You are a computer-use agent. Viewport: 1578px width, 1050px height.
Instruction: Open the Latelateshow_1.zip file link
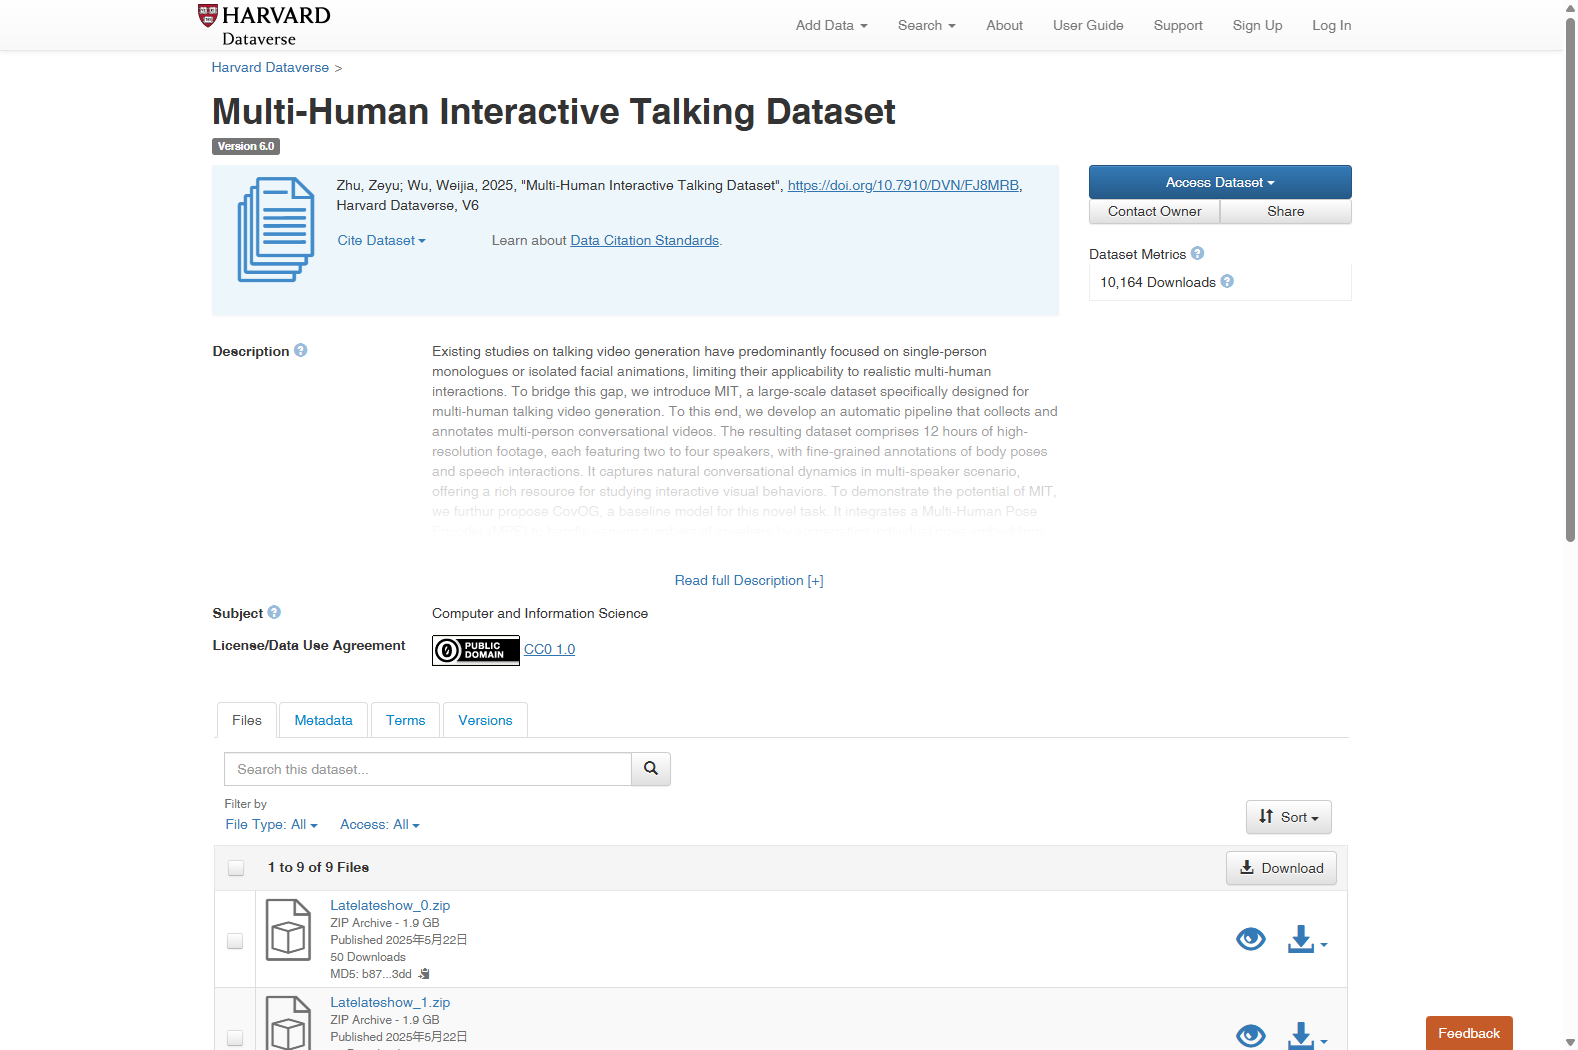point(390,1003)
